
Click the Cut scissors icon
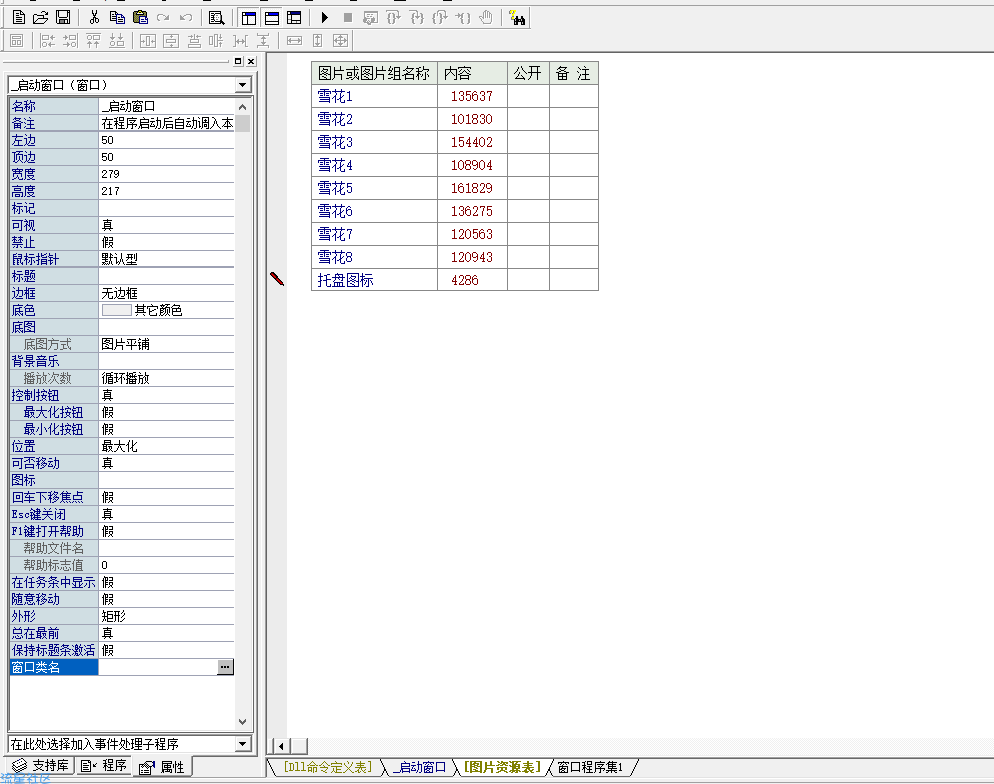click(x=94, y=17)
